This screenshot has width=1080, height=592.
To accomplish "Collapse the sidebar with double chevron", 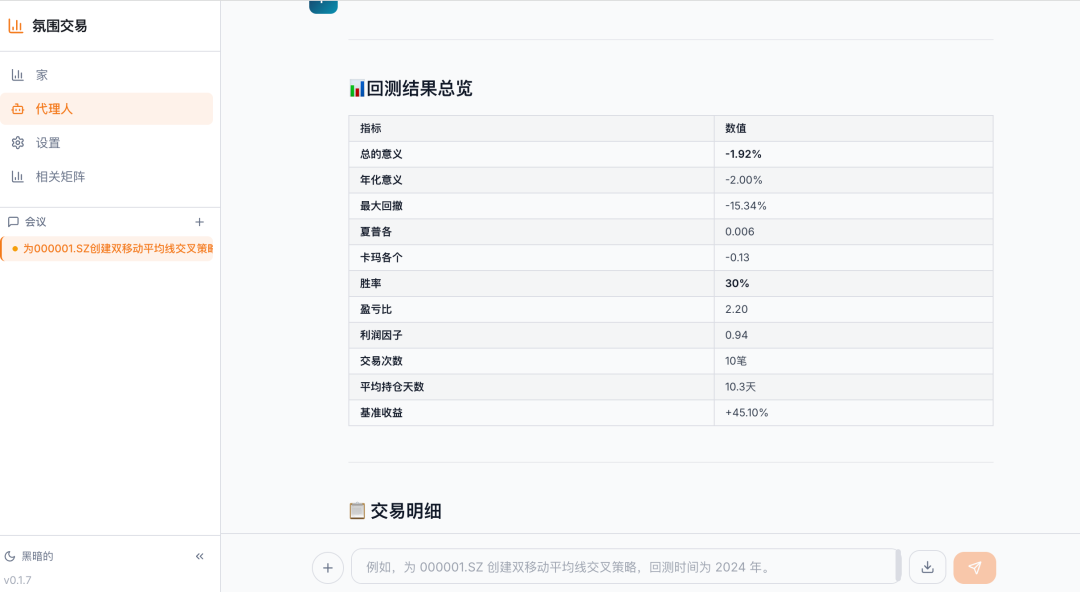I will (199, 556).
